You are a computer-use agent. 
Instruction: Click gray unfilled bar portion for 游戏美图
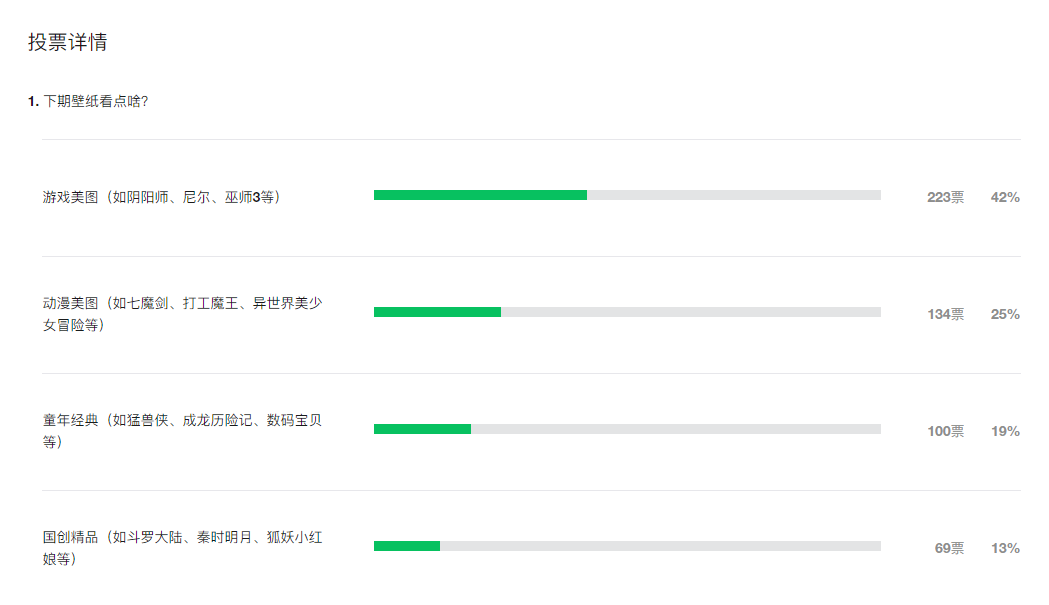point(733,195)
